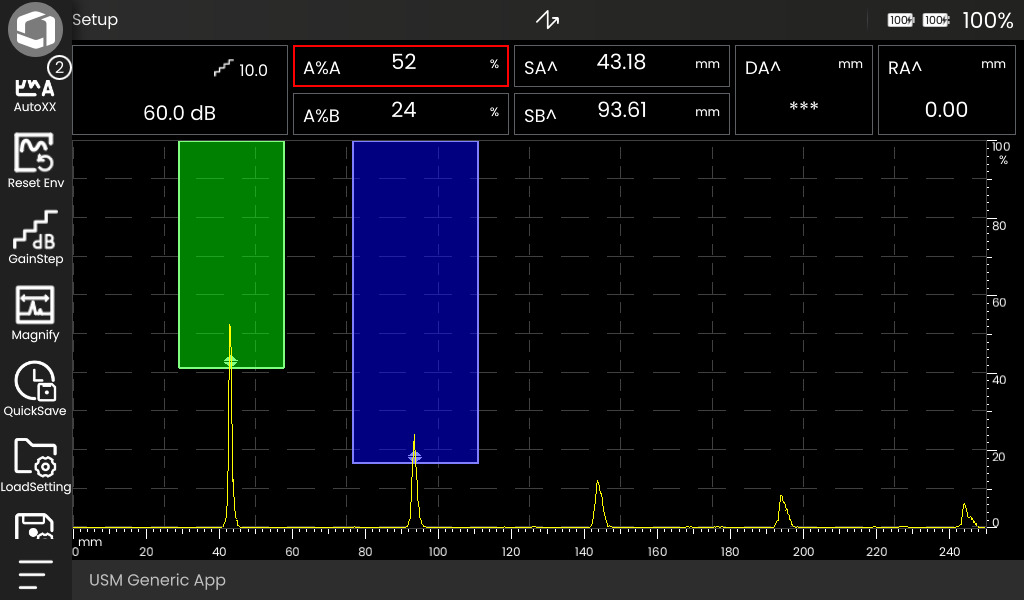1024x600 pixels.
Task: Click gate A peak marker on echo
Action: tap(231, 361)
